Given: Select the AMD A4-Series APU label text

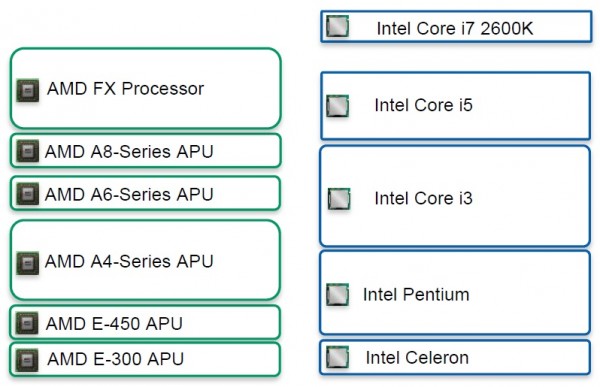Looking at the screenshot, I should pyautogui.click(x=129, y=261).
